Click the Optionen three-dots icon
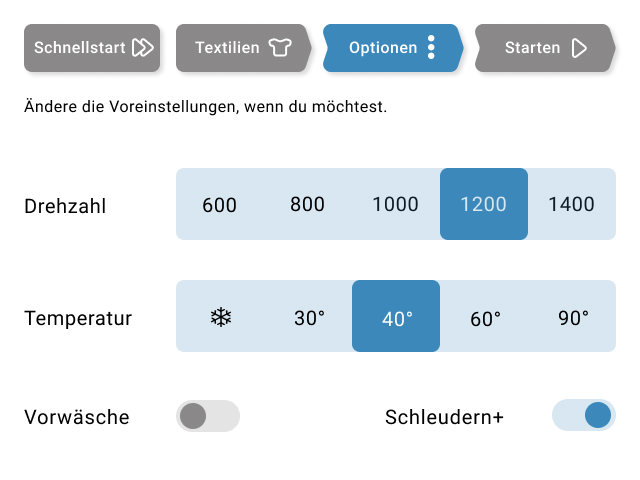 point(431,47)
